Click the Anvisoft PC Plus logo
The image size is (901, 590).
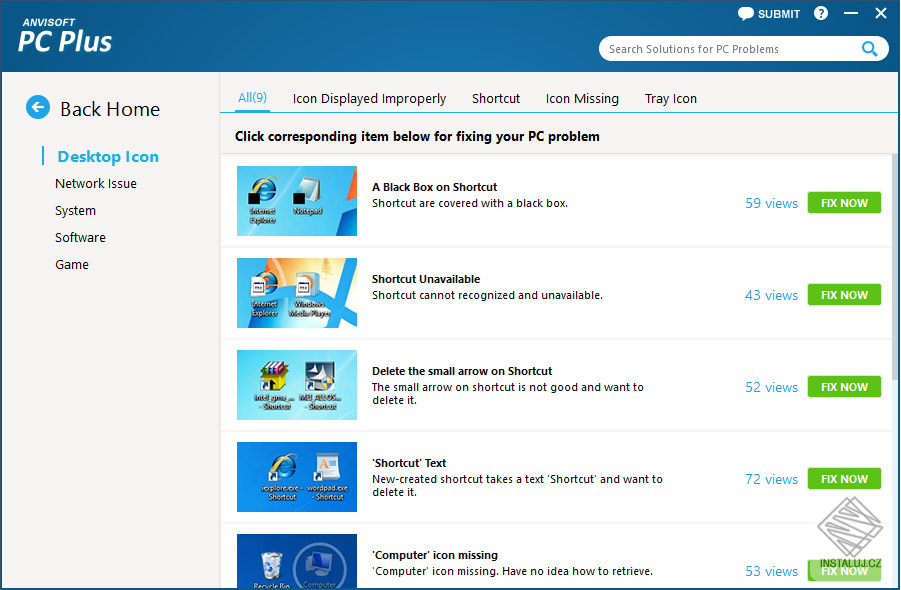pos(65,36)
